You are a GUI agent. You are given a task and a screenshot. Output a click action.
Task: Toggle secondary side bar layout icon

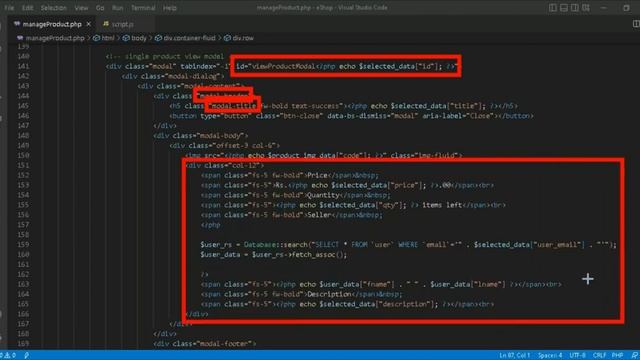coord(575,8)
